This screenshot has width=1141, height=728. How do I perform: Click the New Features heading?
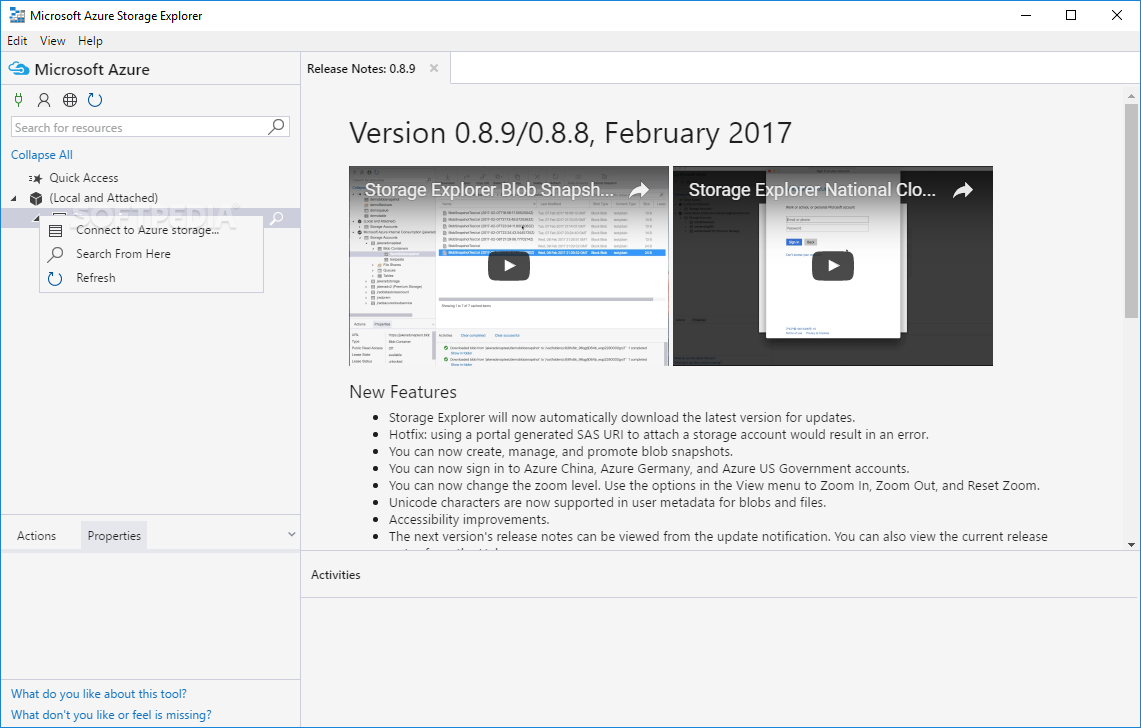point(403,392)
